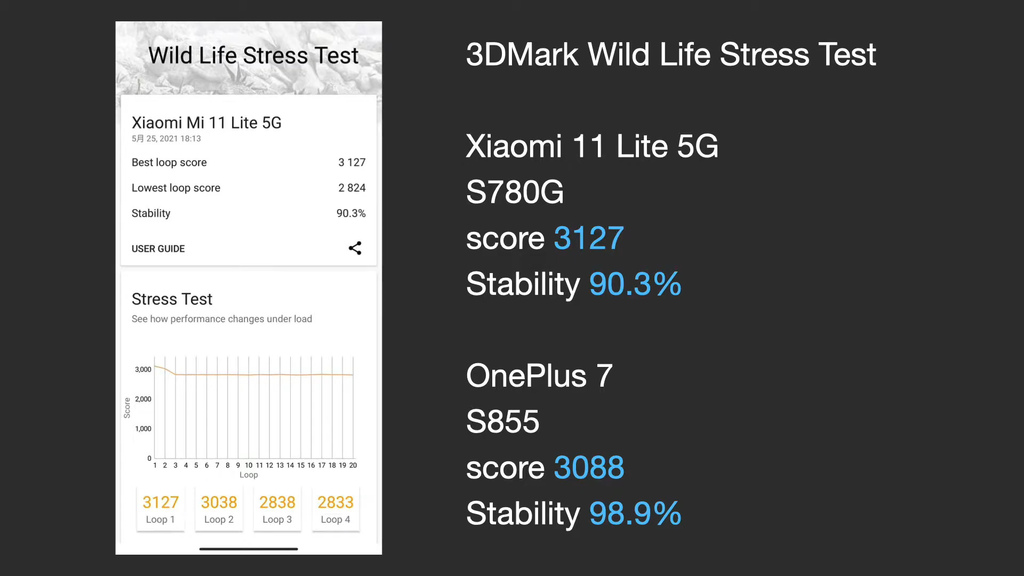
Task: Select the Loop 3 score card 2838
Action: point(277,509)
